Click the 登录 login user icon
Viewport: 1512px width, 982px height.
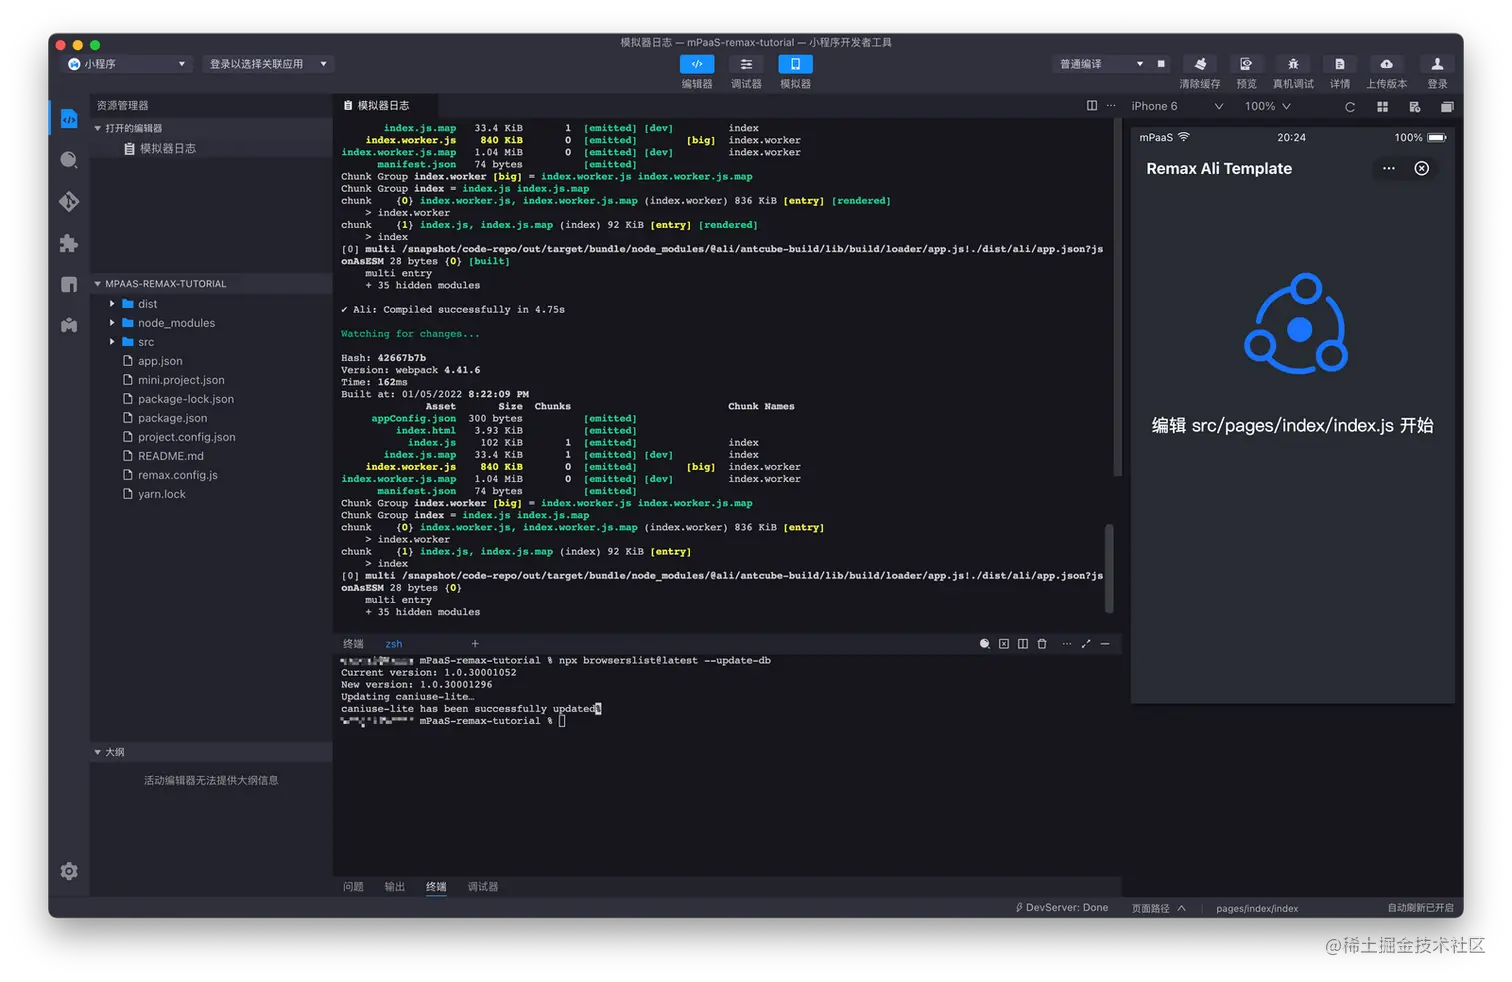1437,64
